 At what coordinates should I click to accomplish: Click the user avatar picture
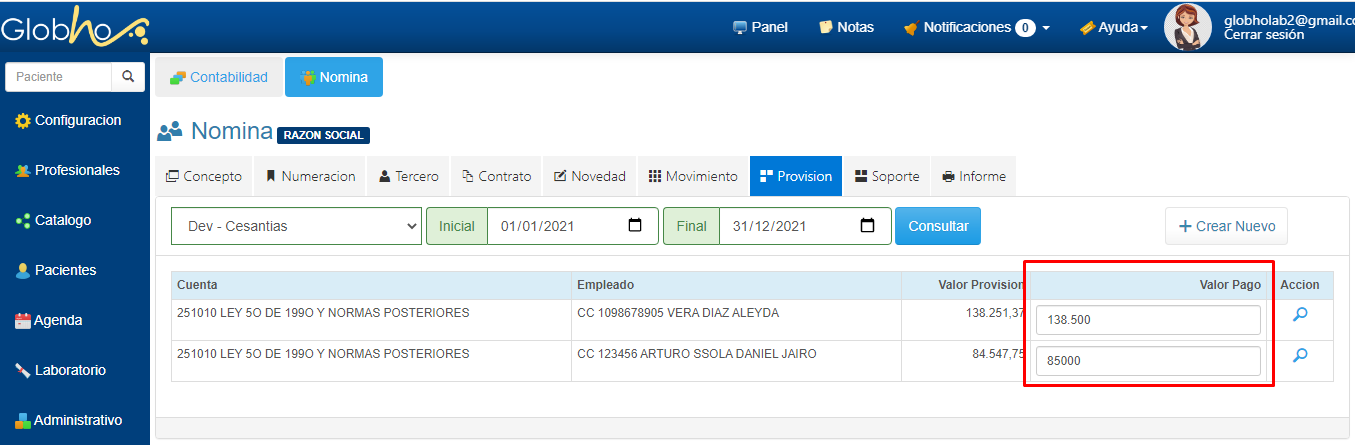1188,27
